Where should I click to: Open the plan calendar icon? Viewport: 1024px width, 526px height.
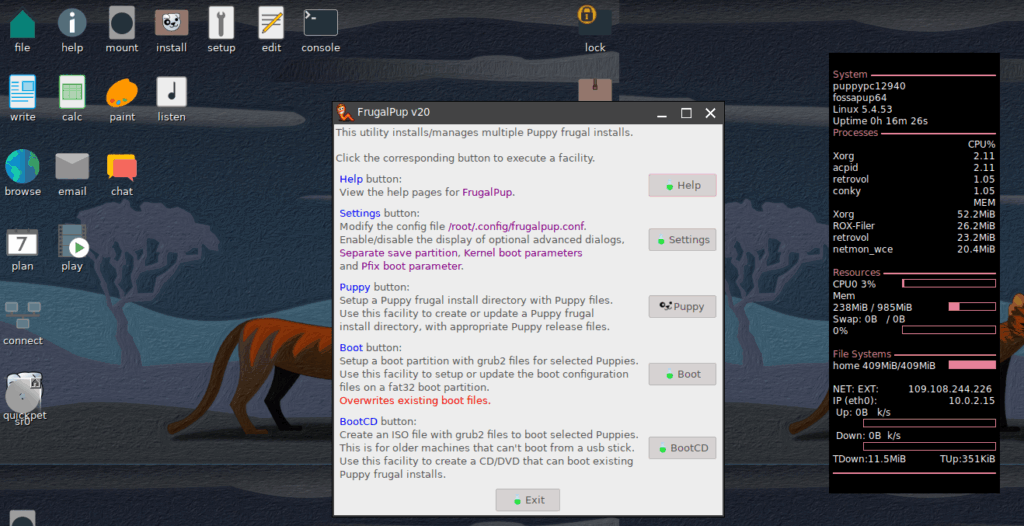tap(22, 242)
